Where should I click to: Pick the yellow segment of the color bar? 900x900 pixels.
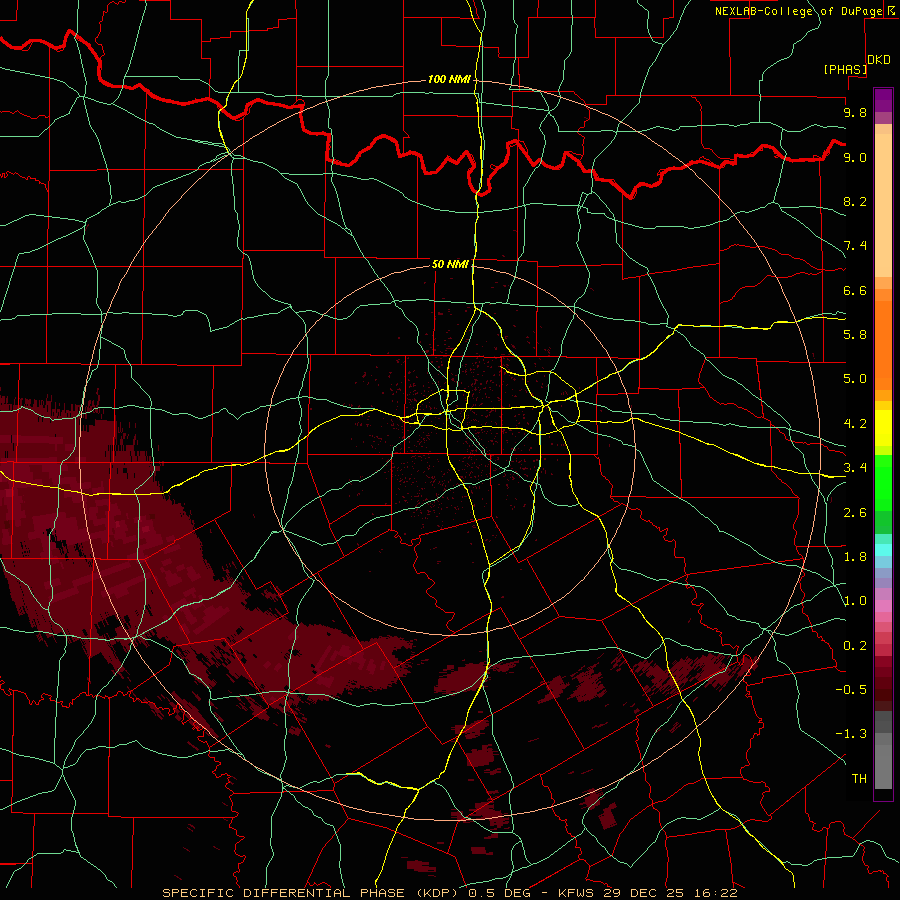883,428
